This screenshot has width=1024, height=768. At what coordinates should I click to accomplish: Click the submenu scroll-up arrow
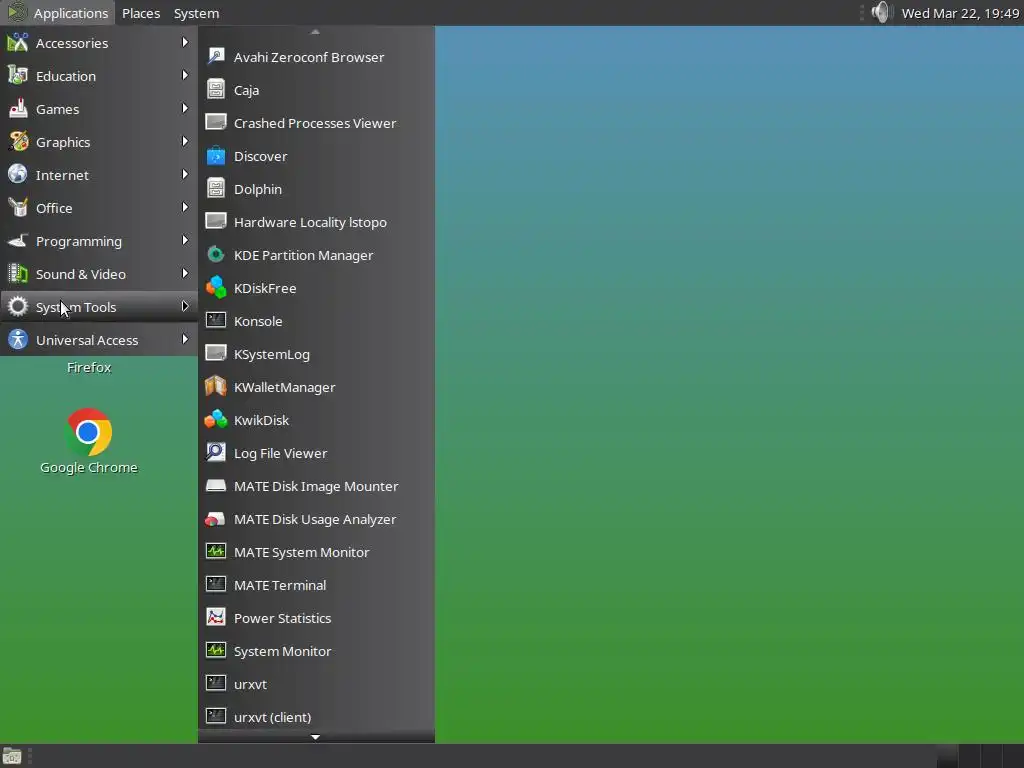coord(315,31)
